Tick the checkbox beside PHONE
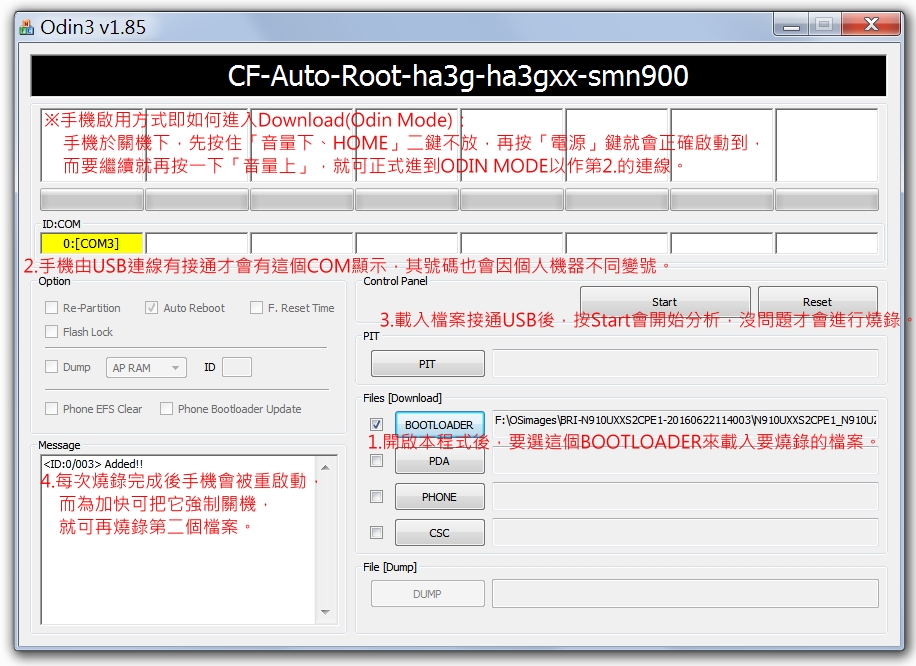This screenshot has height=666, width=916. (x=377, y=497)
